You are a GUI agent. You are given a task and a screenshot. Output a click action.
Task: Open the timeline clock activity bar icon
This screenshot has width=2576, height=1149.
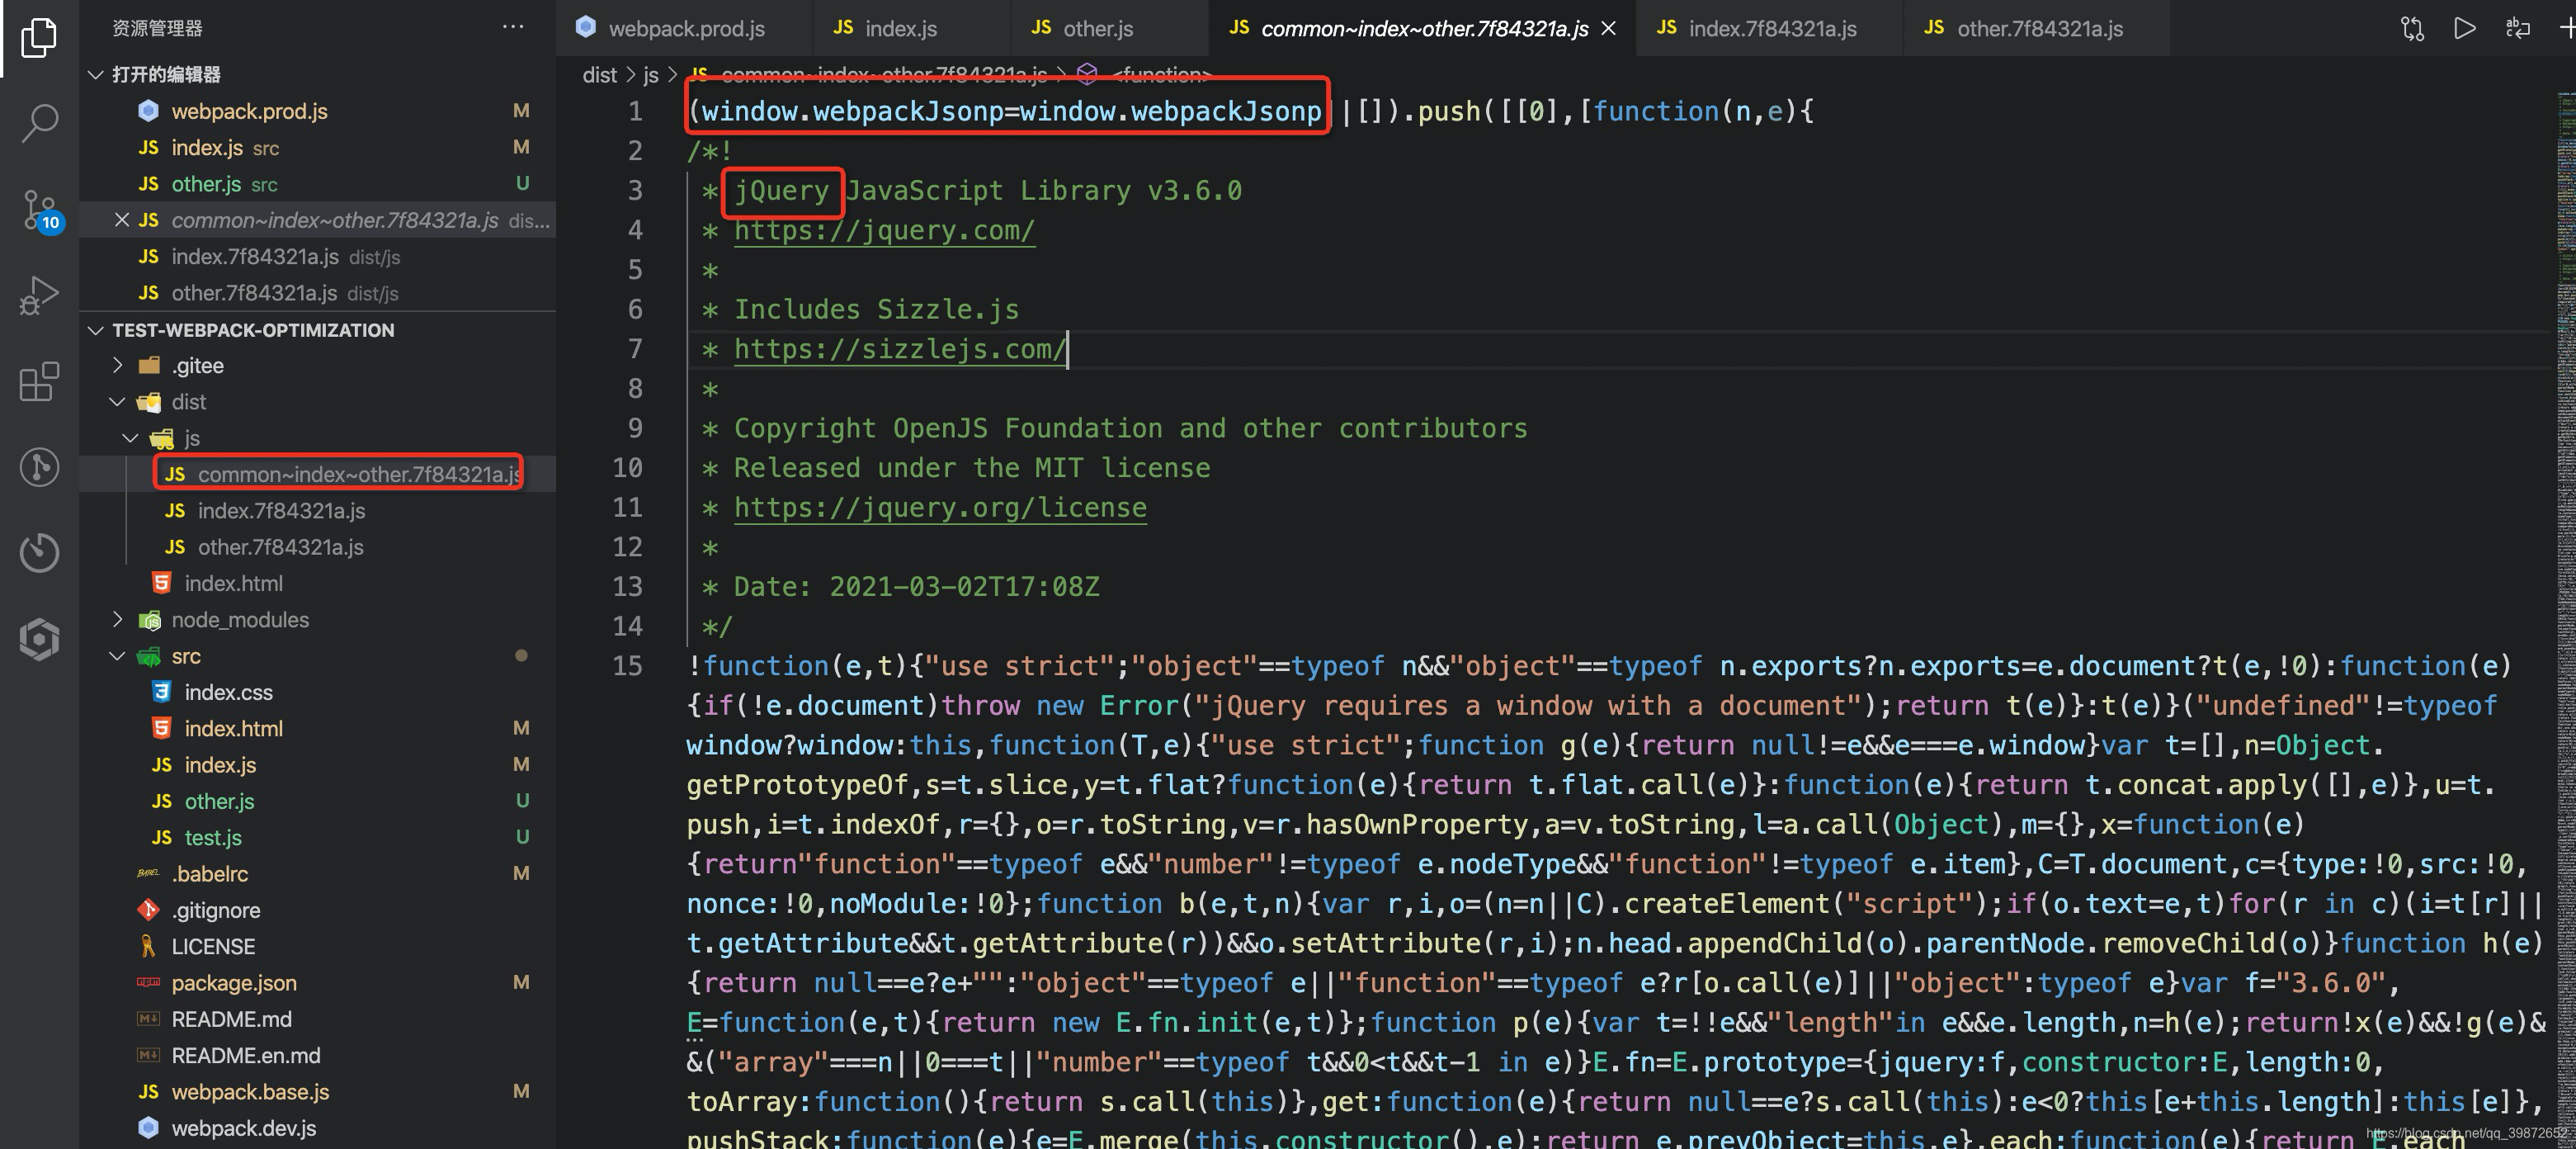[x=39, y=552]
